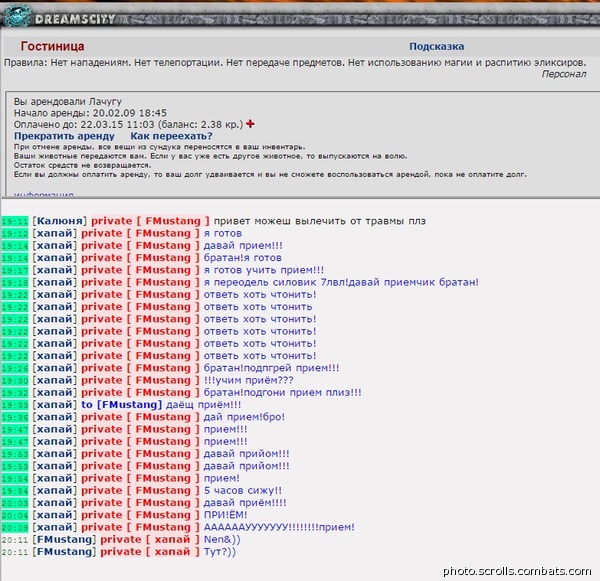600x581 pixels.
Task: Click 'private [ FMustang ]' in the 'прием!' row
Action: 140,478
